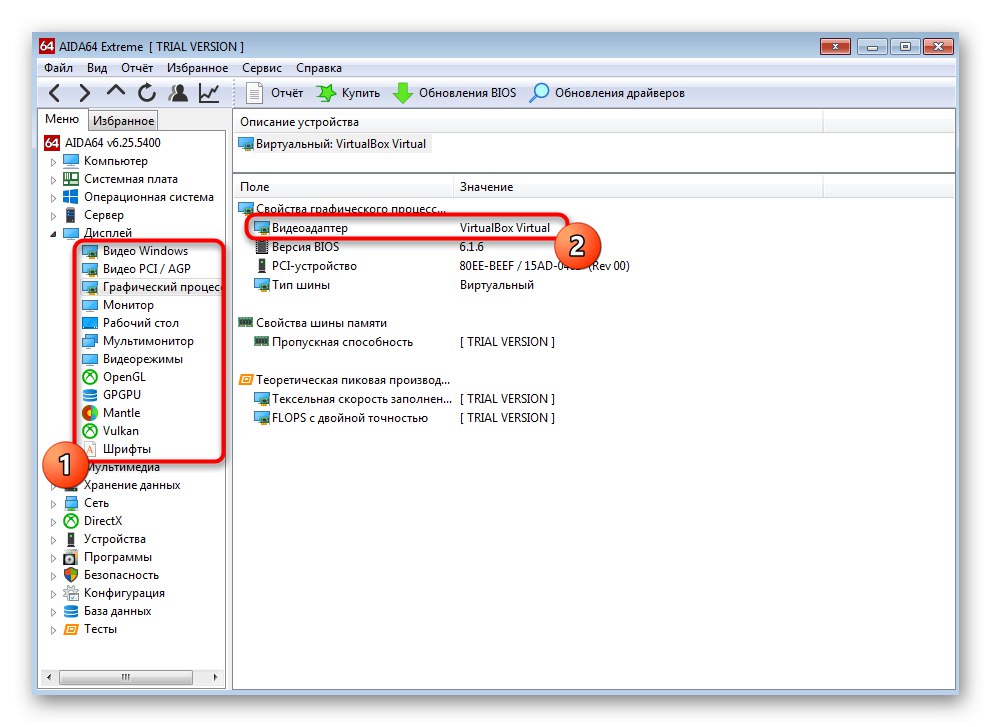
Task: Click the Операционная система Windows icon
Action: (x=71, y=197)
